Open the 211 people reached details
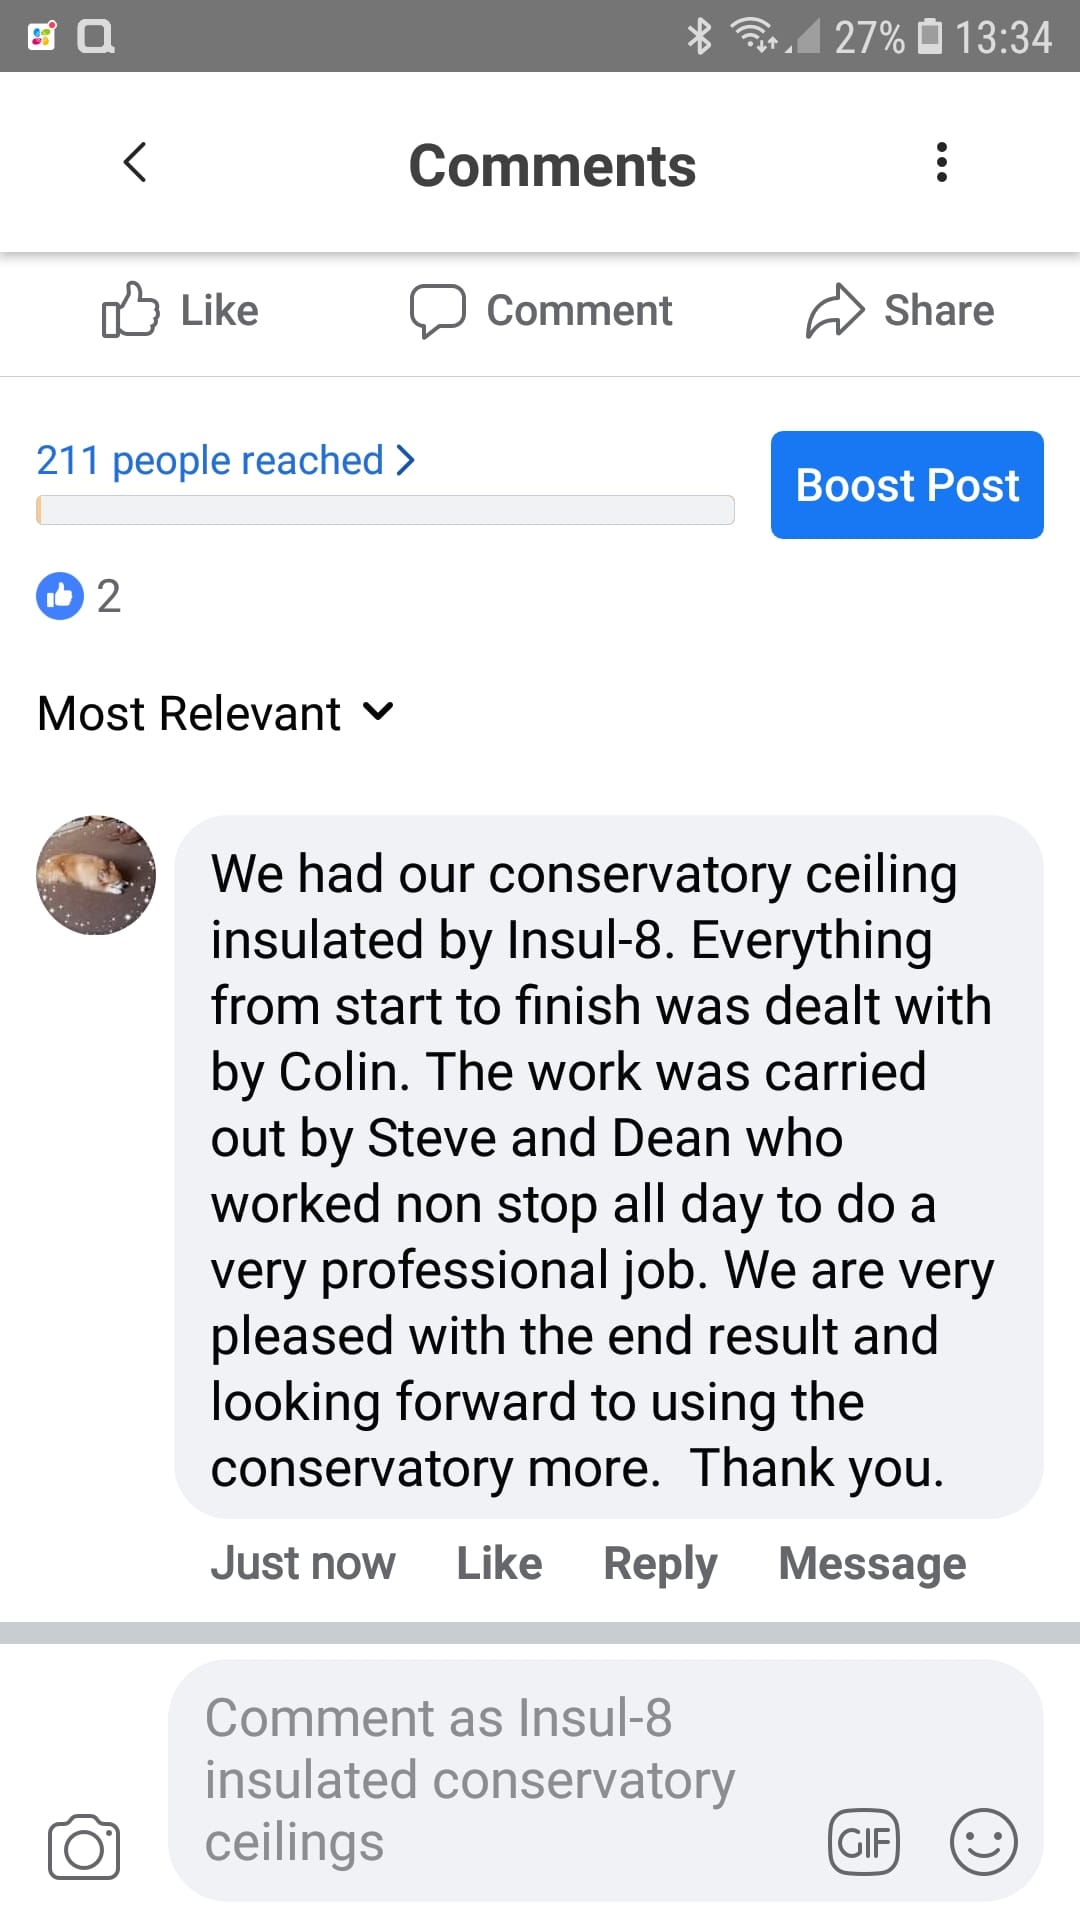 [225, 461]
